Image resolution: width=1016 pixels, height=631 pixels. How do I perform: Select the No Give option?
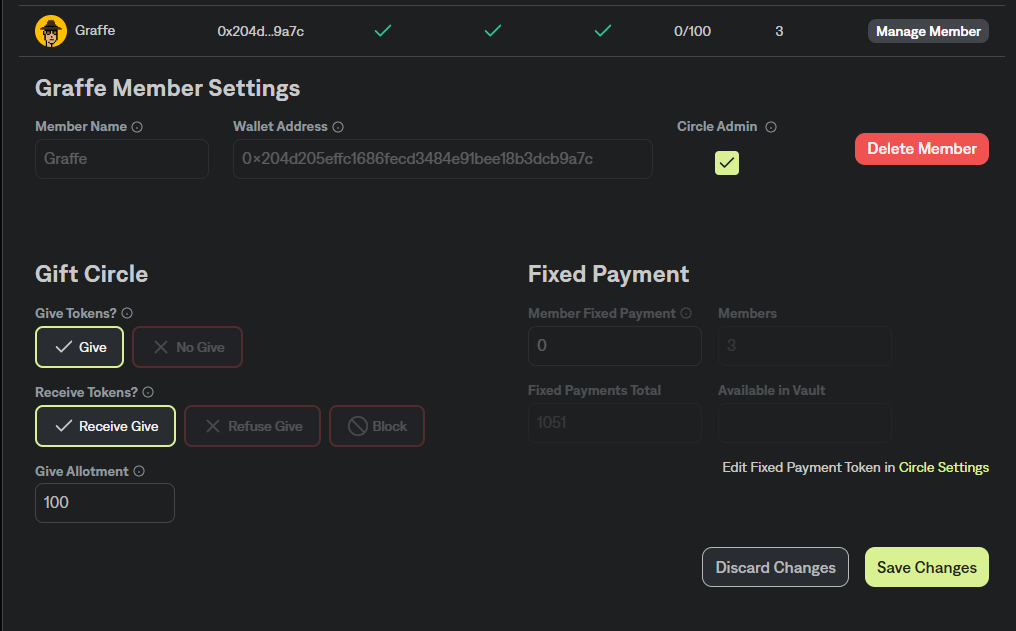click(x=188, y=347)
